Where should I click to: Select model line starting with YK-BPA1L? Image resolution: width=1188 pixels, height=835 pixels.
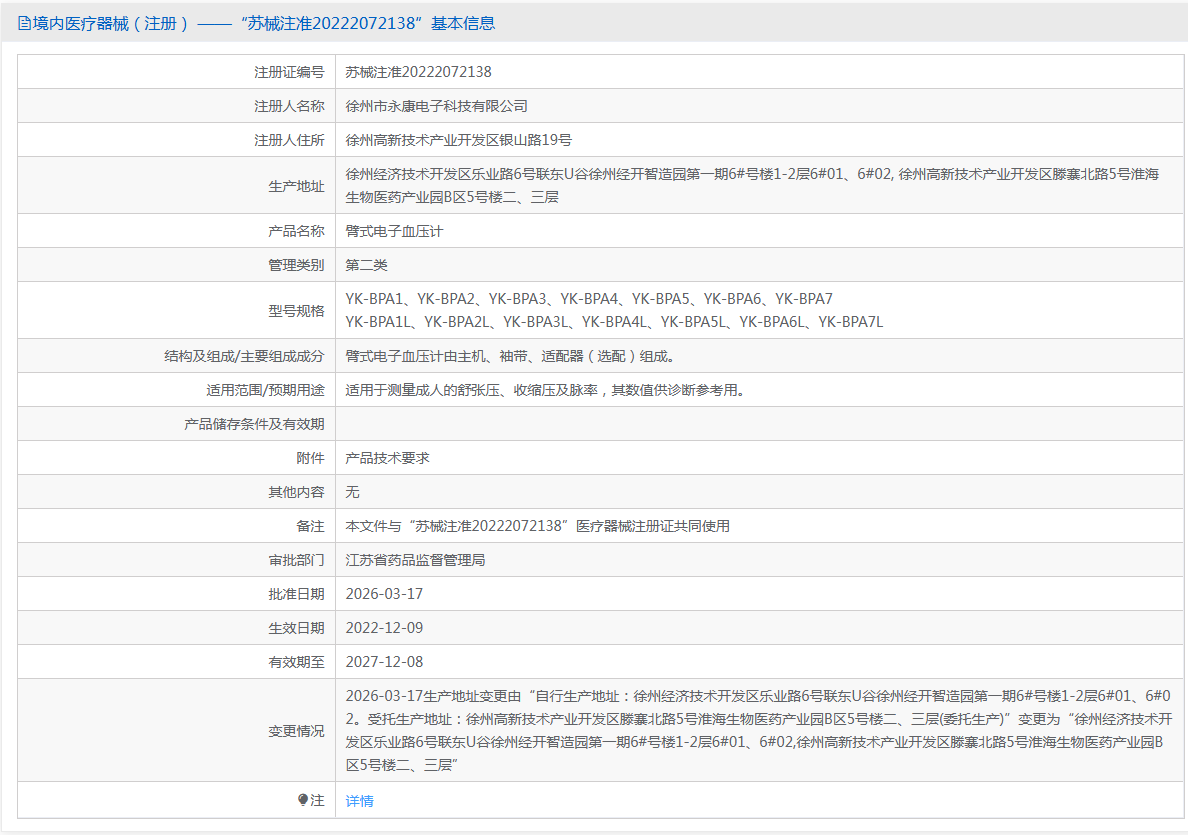point(614,322)
